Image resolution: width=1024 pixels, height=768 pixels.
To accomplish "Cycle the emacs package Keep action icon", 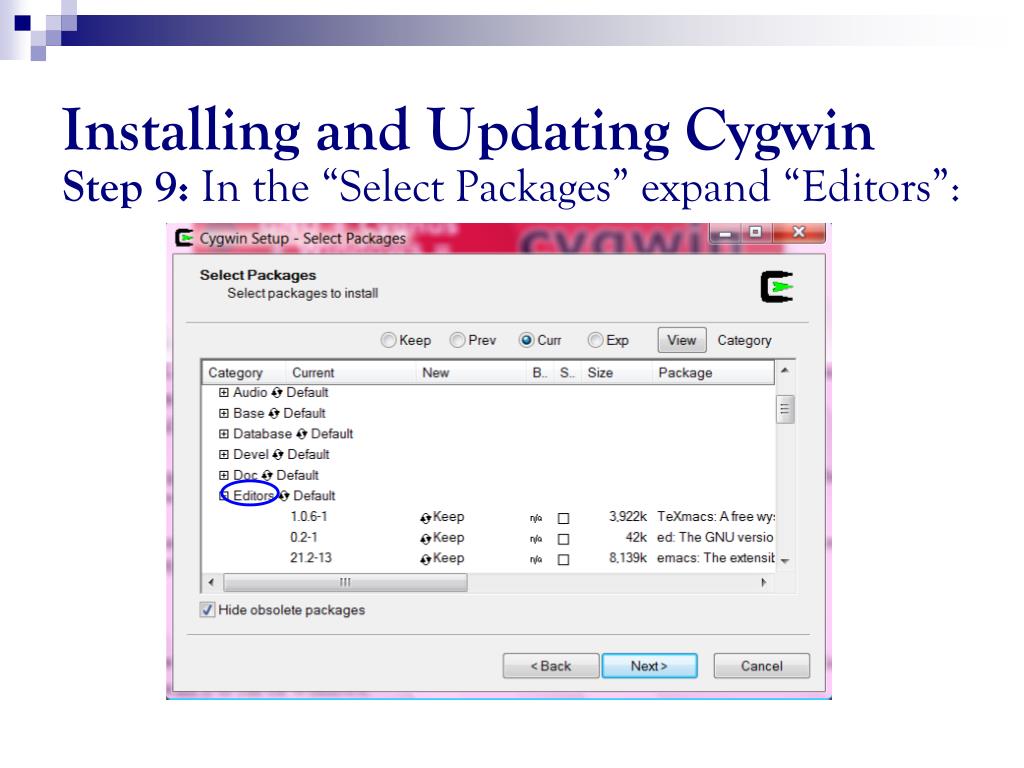I will [x=426, y=559].
